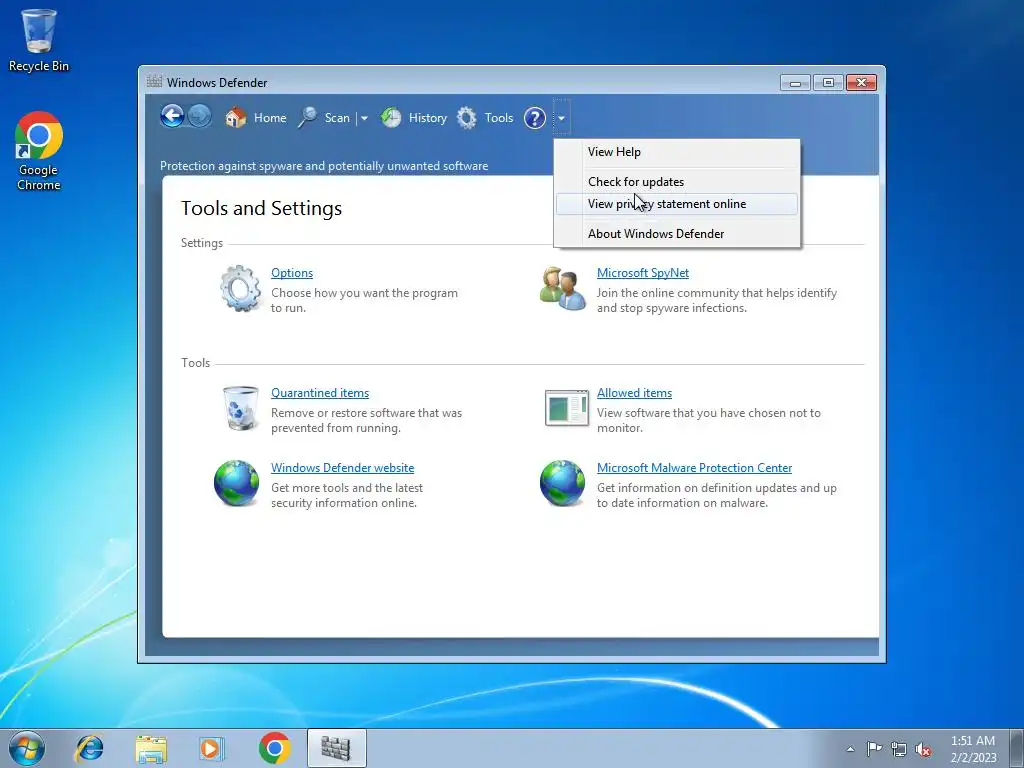Select View privacy statement online
This screenshot has height=768, width=1024.
tap(677, 204)
